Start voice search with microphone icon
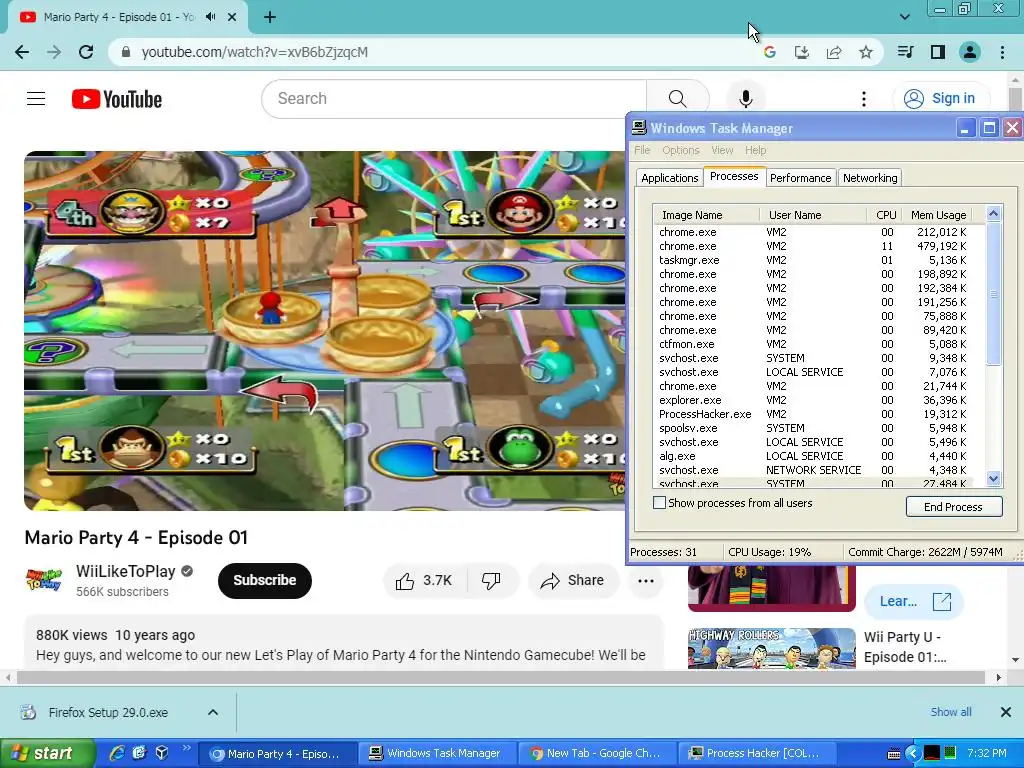 745,99
